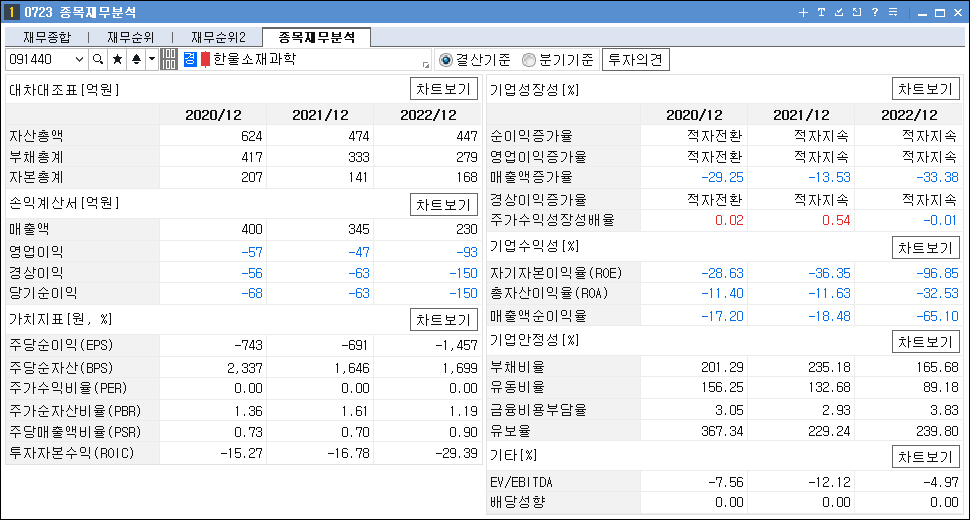Switch to 재무종합 tab
Viewport: 970px width, 520px height.
point(47,38)
